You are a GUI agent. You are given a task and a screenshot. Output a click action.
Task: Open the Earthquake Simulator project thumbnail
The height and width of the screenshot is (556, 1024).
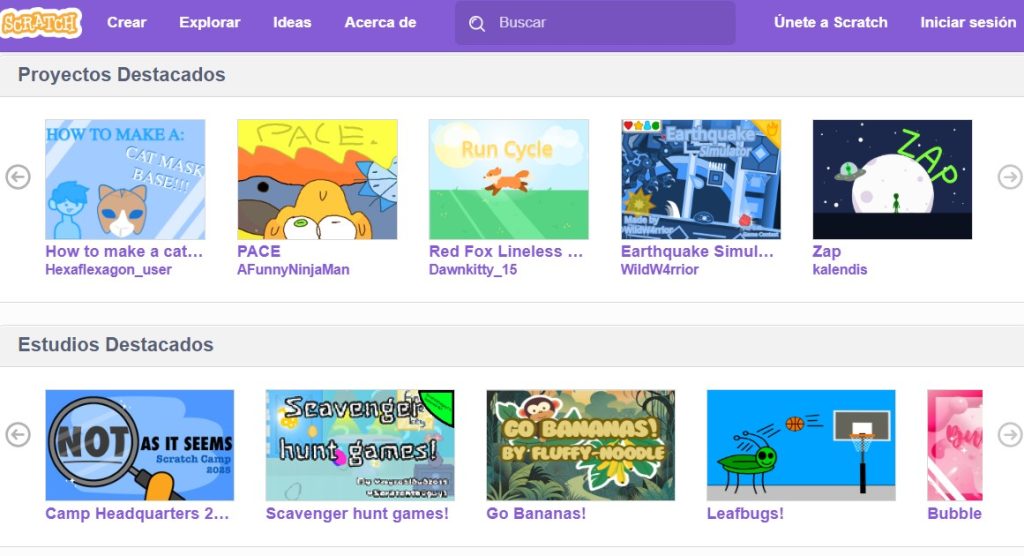click(700, 179)
